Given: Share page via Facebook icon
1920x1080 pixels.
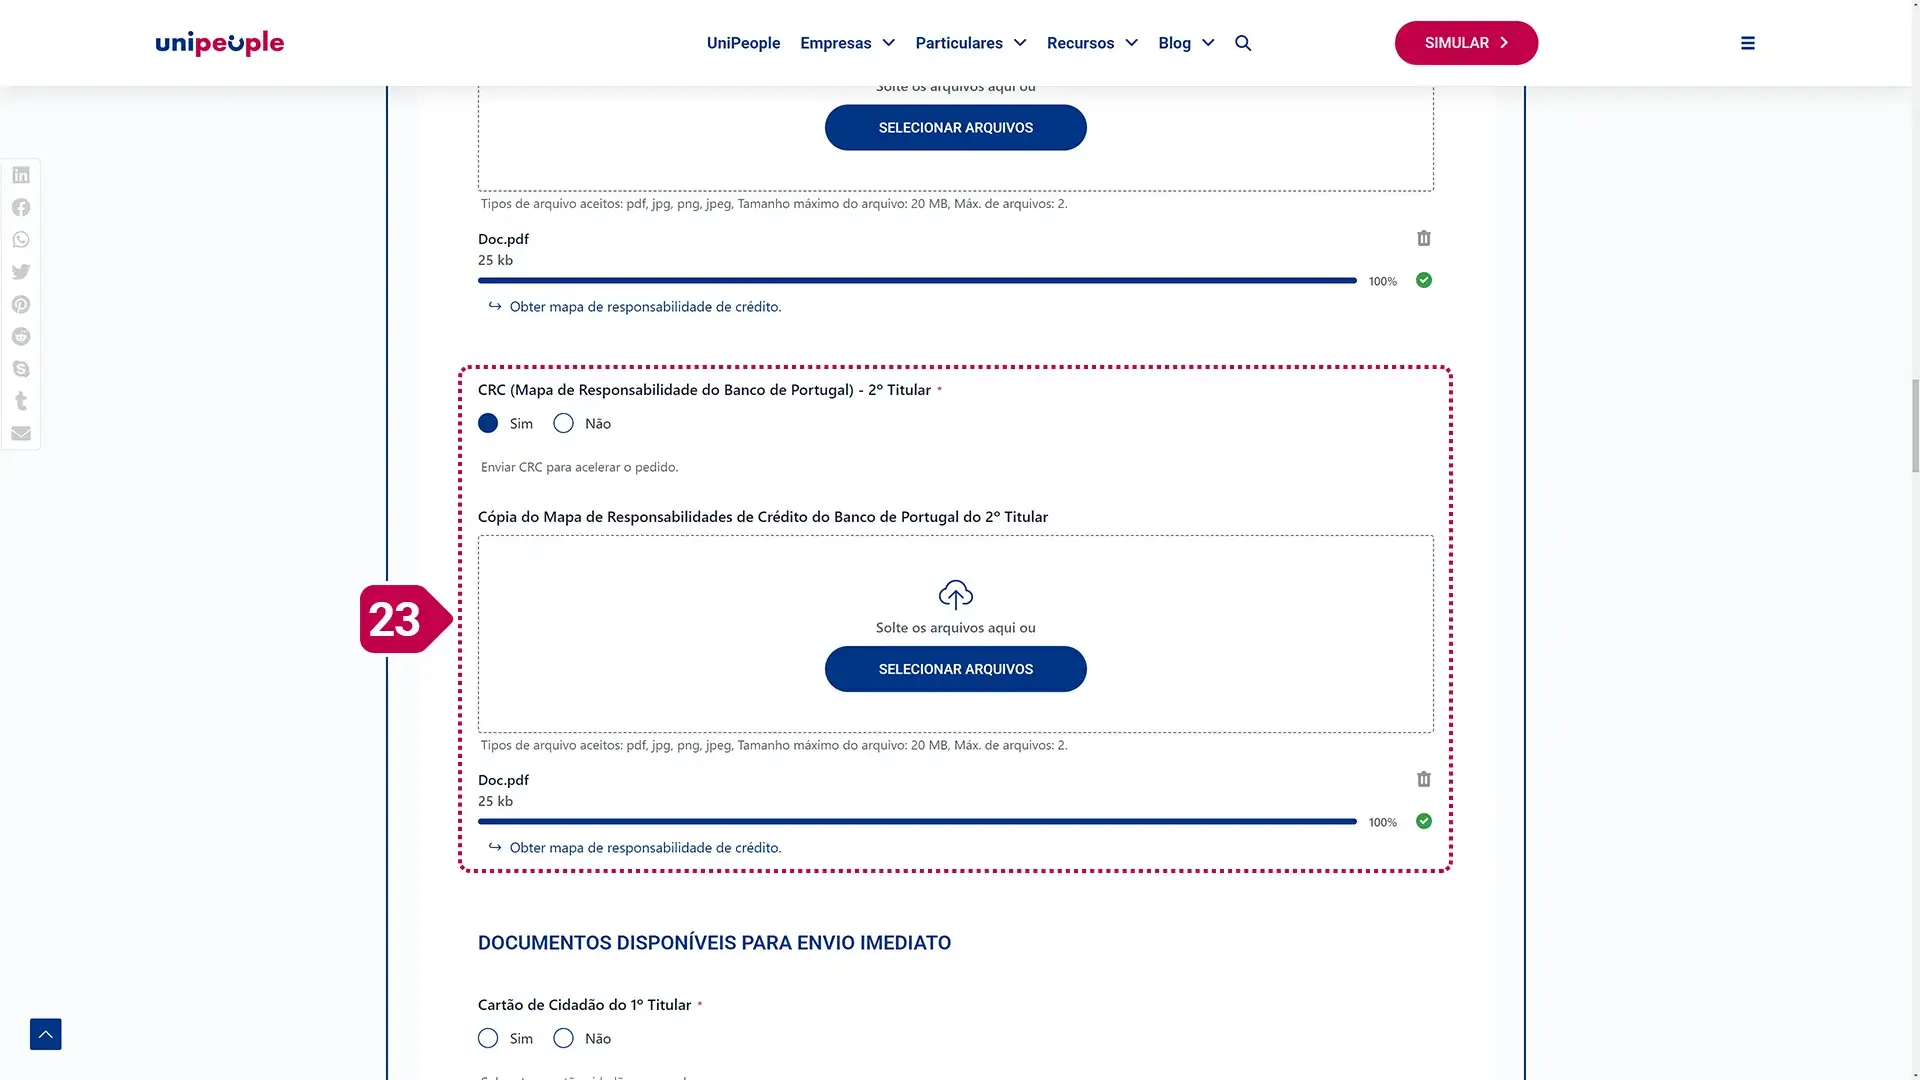Looking at the screenshot, I should 21,207.
